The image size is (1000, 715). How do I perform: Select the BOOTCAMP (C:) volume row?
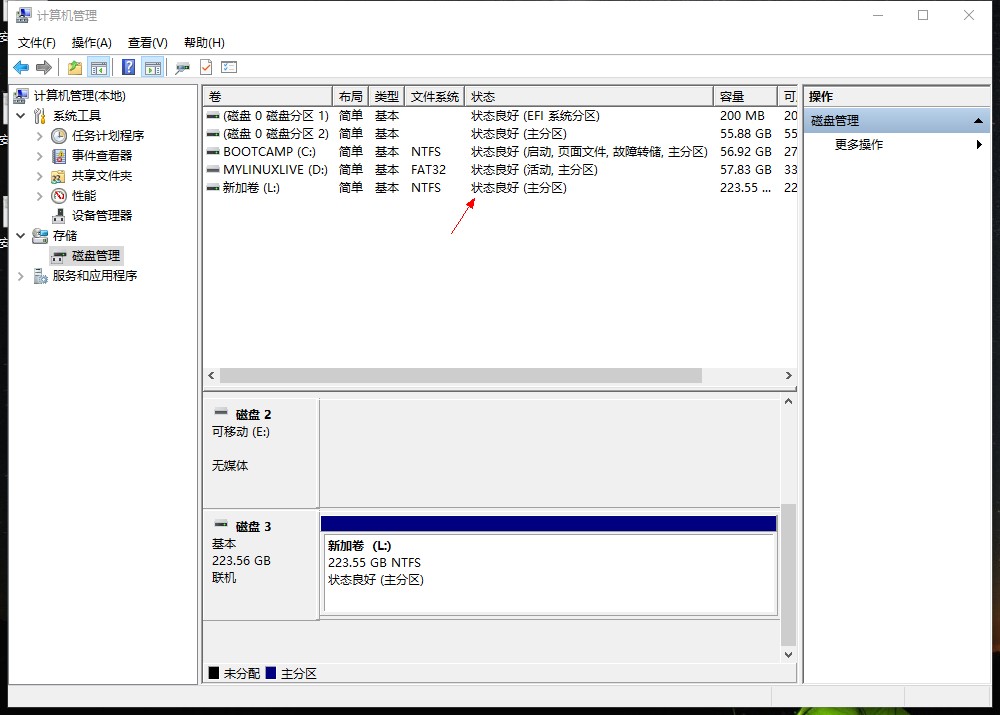coord(501,152)
